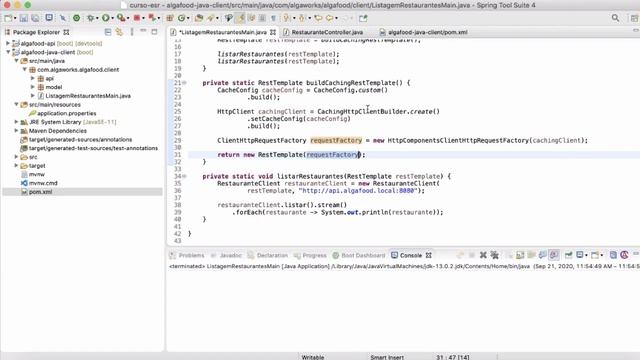This screenshot has width=640, height=360.
Task: Collapse the com.algaworks.algafood.client package
Action: pyautogui.click(x=24, y=69)
